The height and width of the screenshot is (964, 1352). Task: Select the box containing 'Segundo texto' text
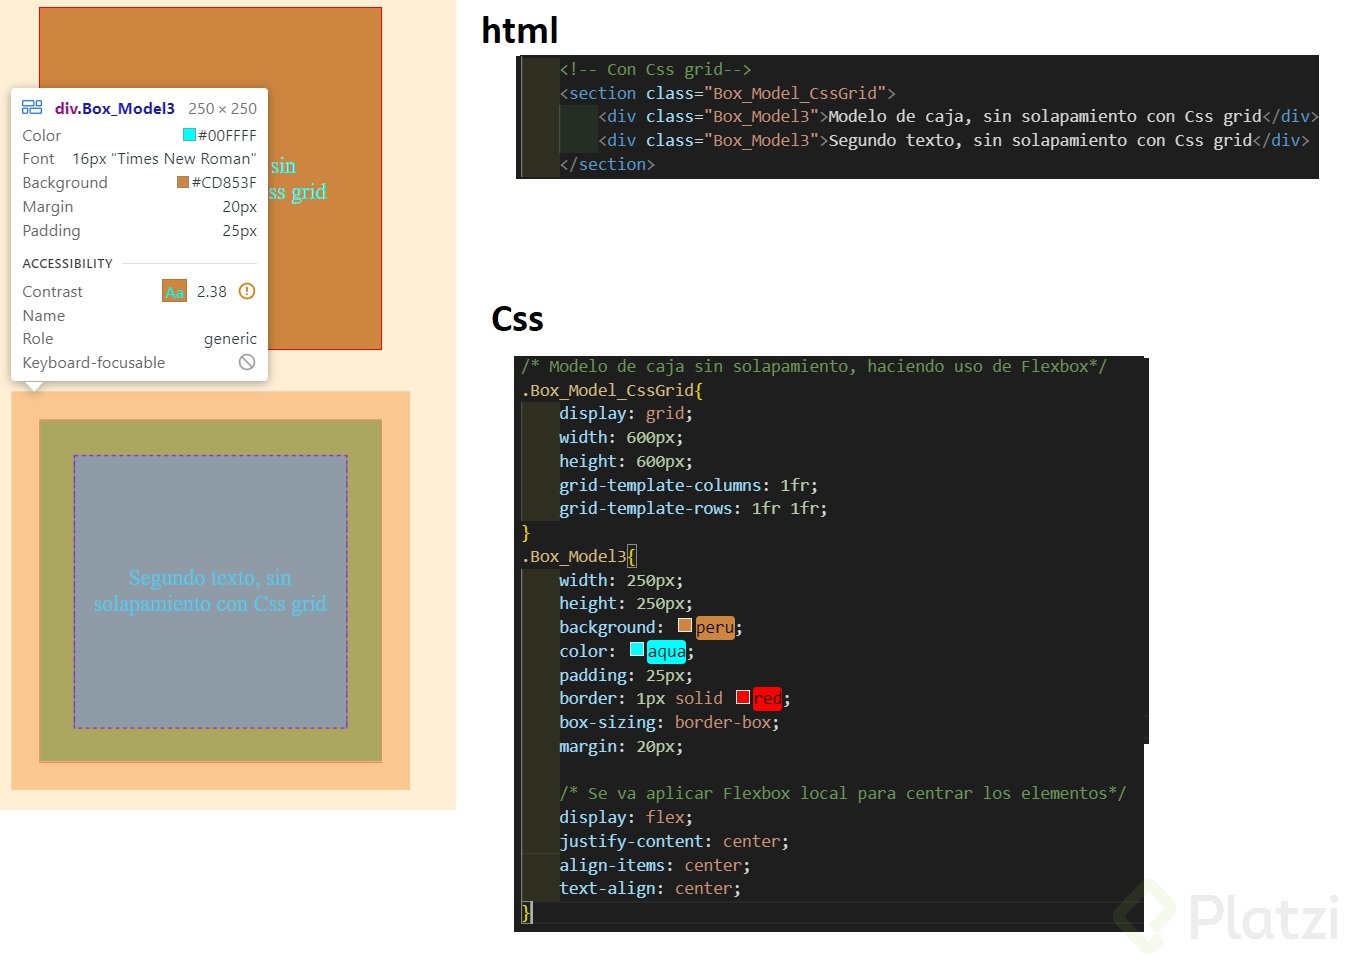point(210,590)
